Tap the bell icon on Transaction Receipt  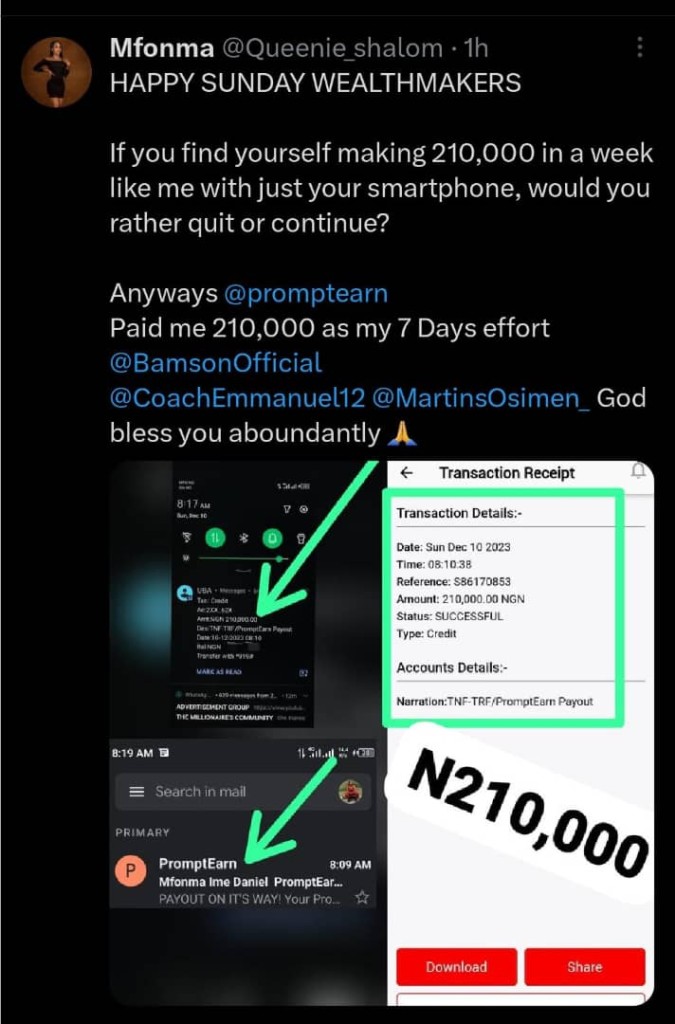[638, 473]
